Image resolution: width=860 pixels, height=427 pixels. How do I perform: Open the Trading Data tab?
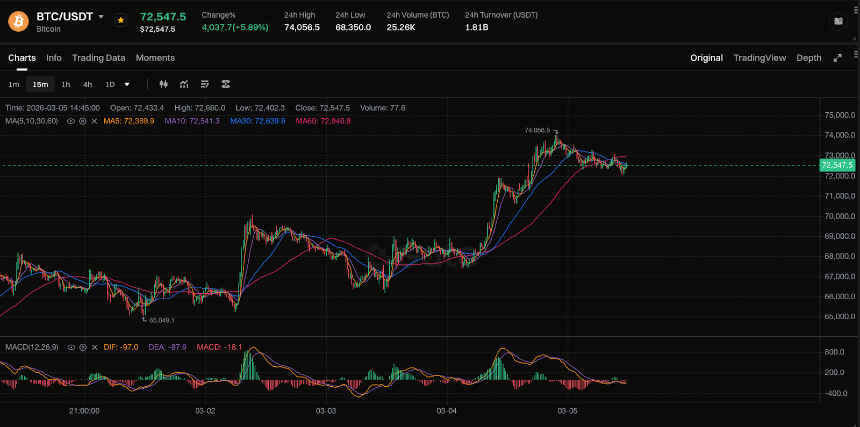pos(99,58)
